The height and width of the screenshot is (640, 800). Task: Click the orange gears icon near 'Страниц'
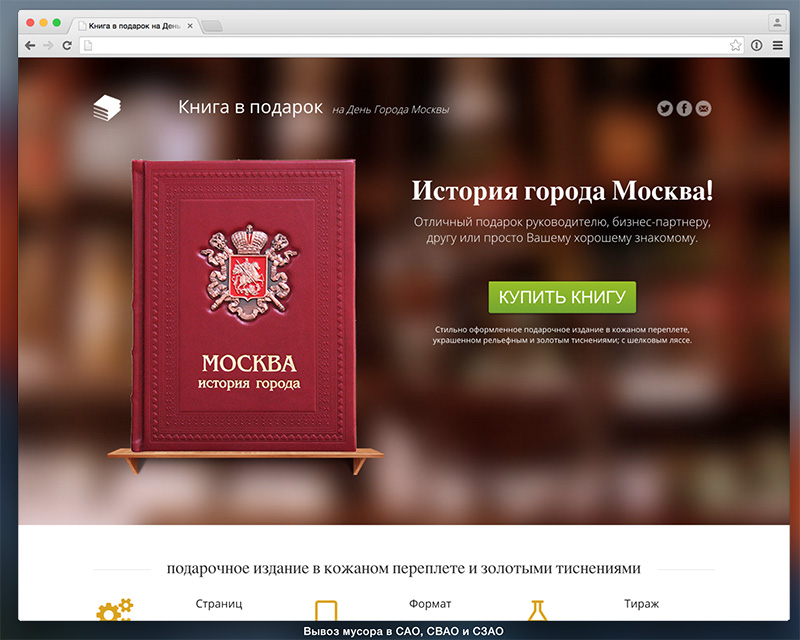113,609
